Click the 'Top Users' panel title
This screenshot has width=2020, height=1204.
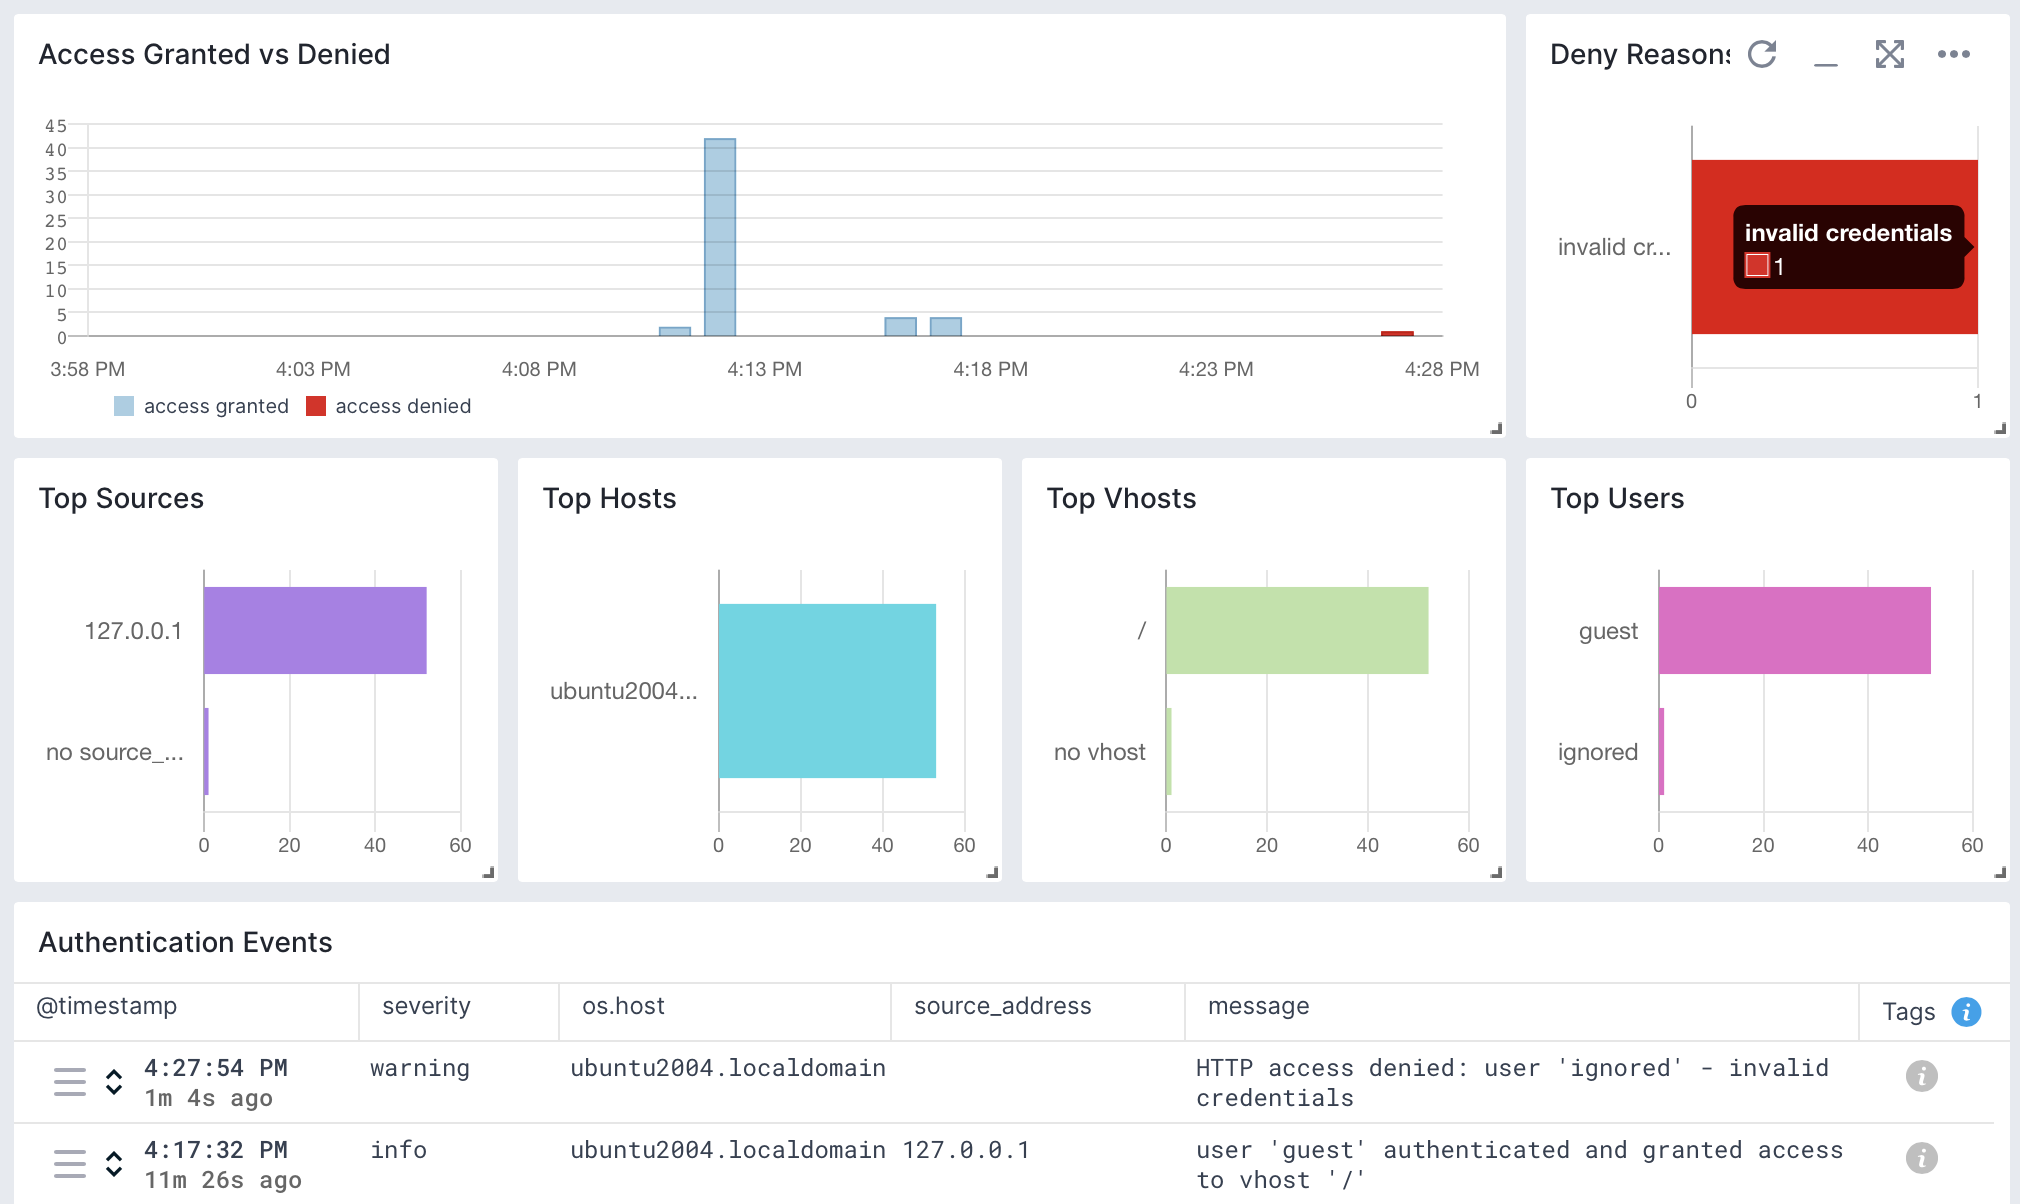pyautogui.click(x=1617, y=498)
